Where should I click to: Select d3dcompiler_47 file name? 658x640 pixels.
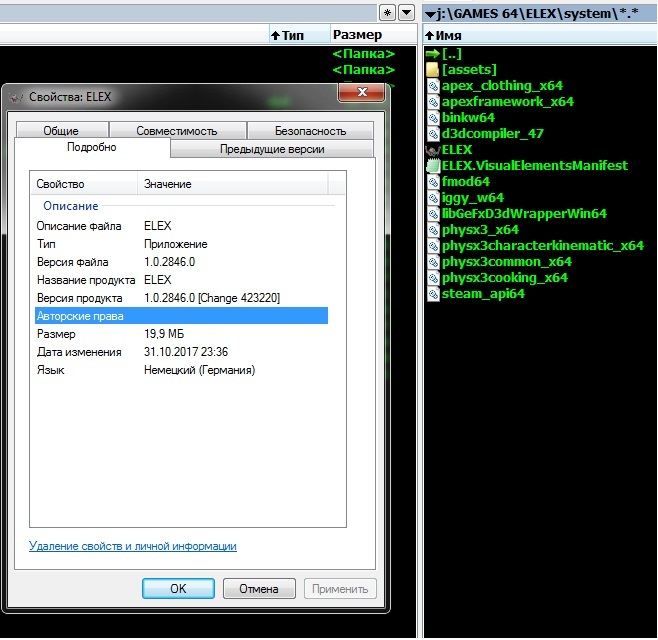click(493, 134)
